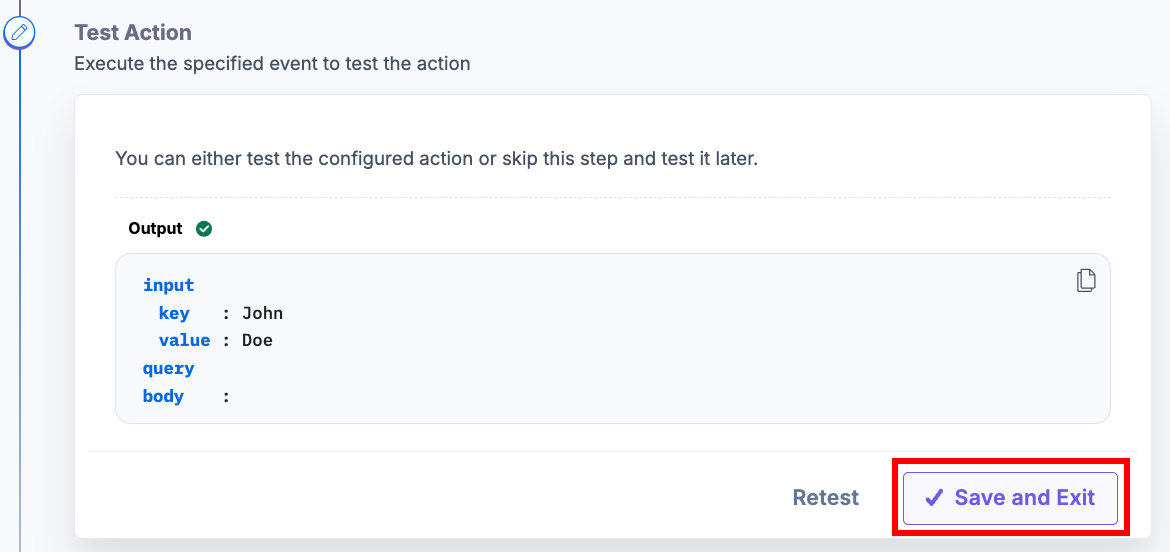This screenshot has width=1170, height=552.
Task: Click the 'key' field name
Action: coord(174,313)
